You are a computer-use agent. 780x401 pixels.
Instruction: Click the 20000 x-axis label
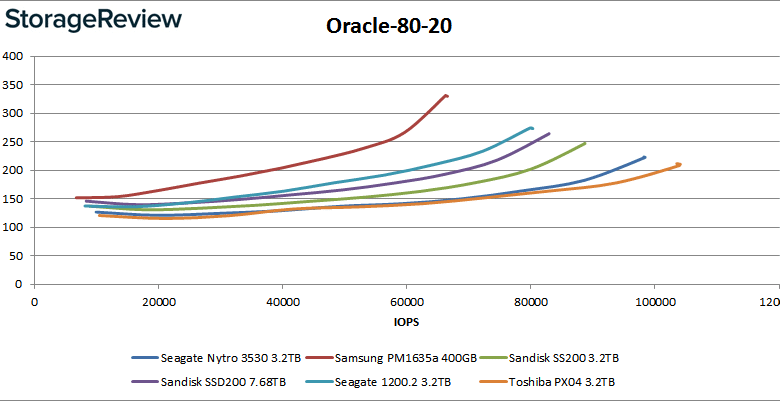(158, 301)
